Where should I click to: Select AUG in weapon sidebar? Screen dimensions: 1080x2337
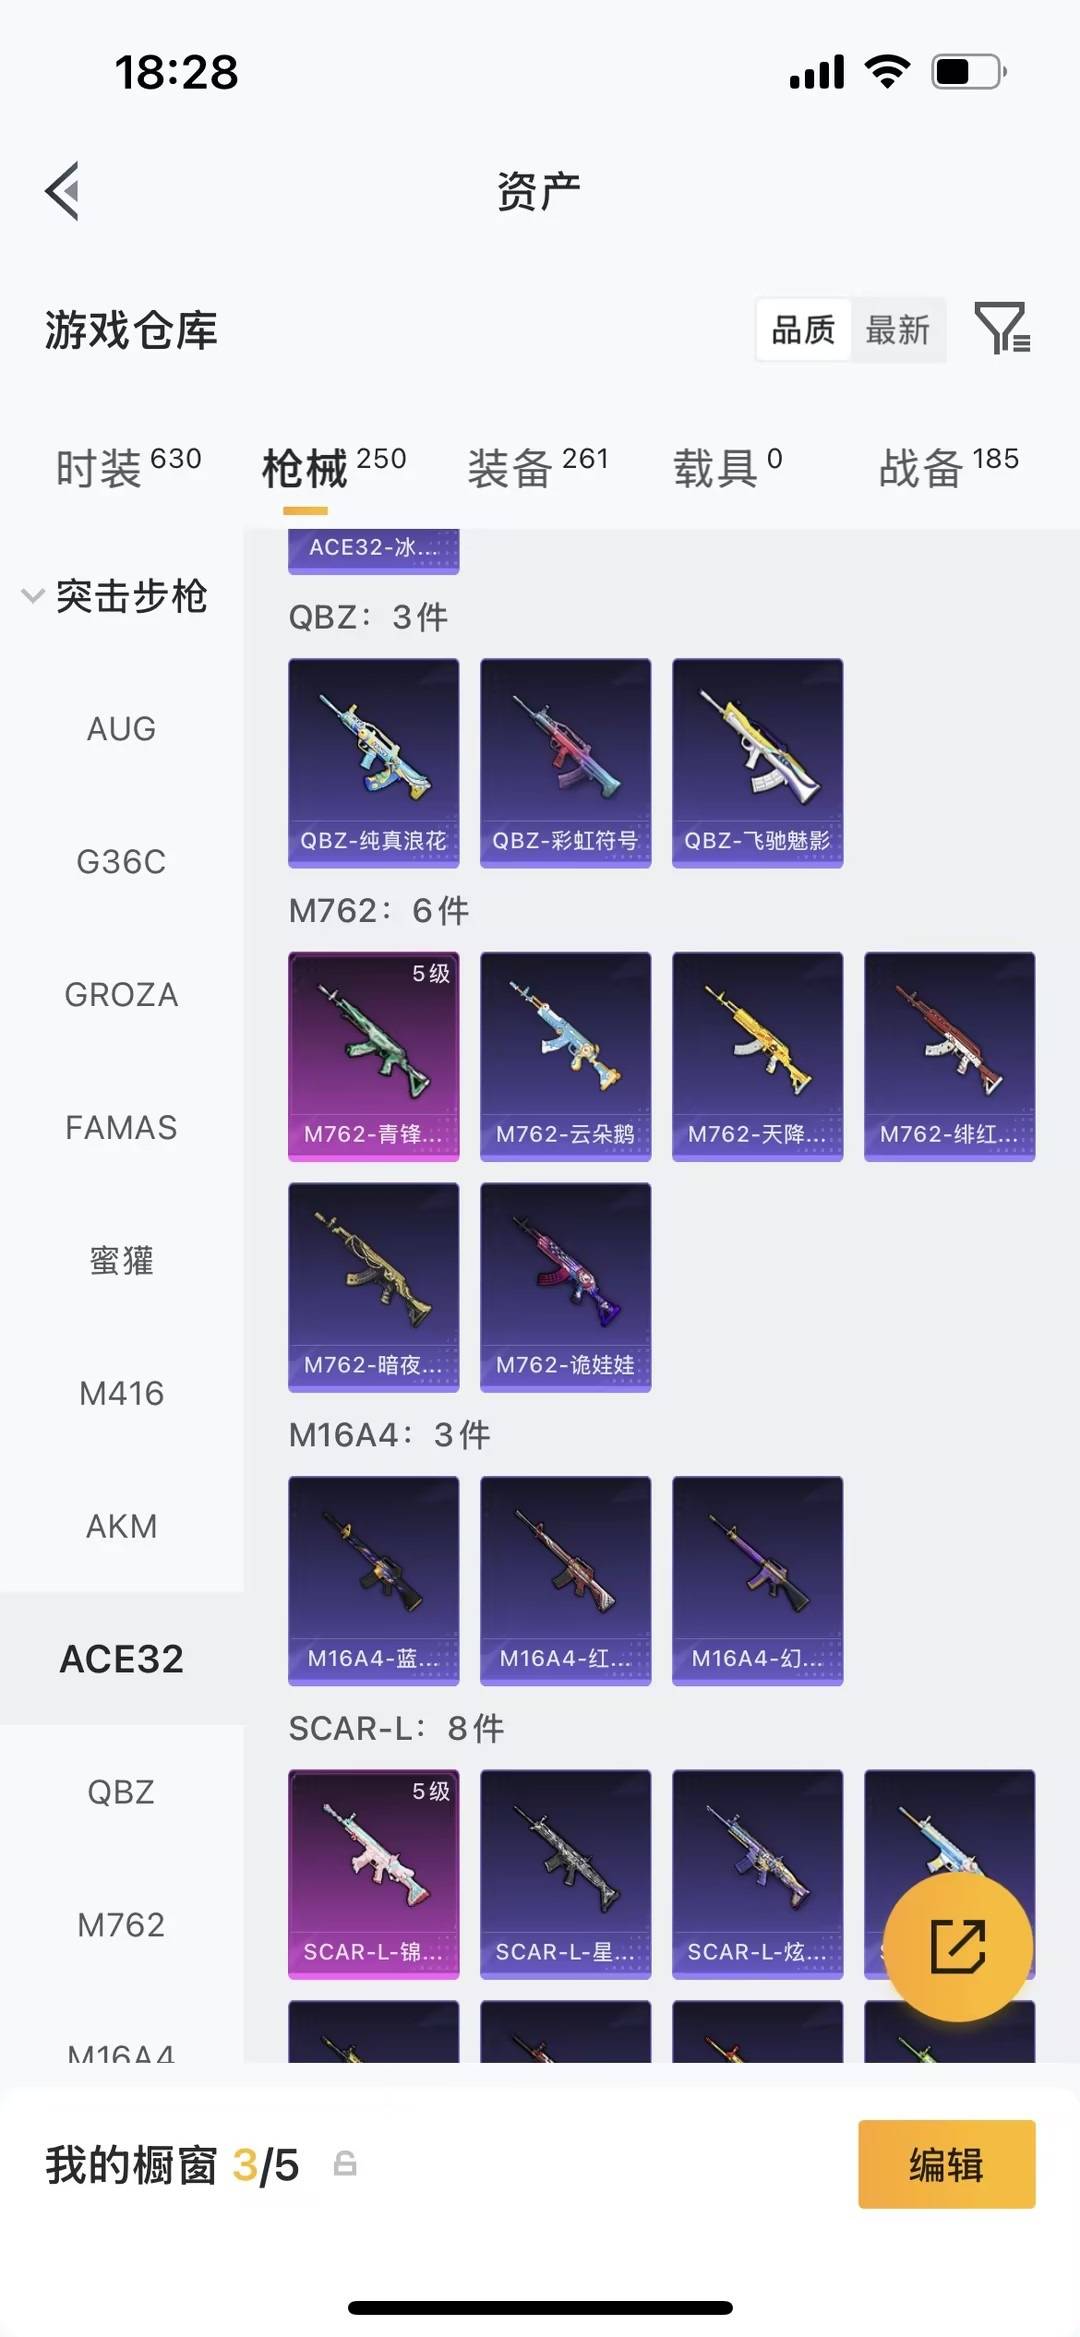pos(121,729)
